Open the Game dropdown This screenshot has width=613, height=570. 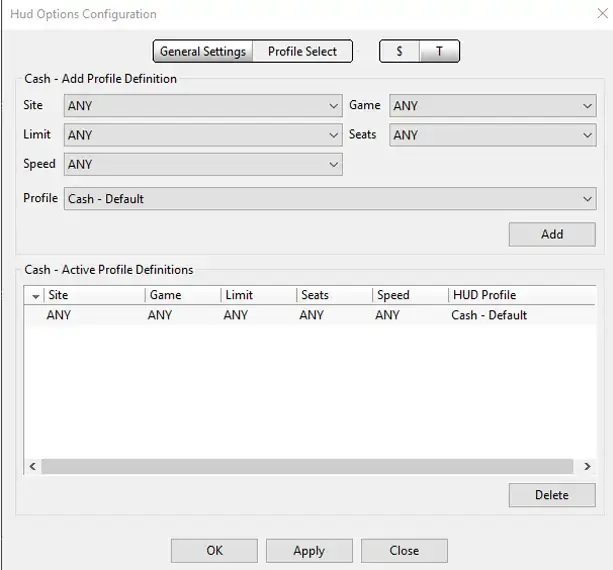(x=493, y=106)
